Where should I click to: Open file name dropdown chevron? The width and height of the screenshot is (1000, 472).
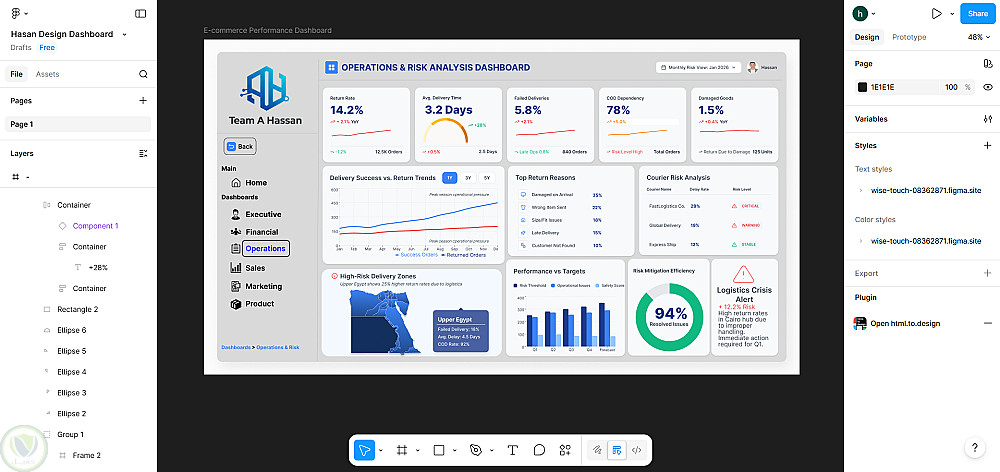pos(124,34)
